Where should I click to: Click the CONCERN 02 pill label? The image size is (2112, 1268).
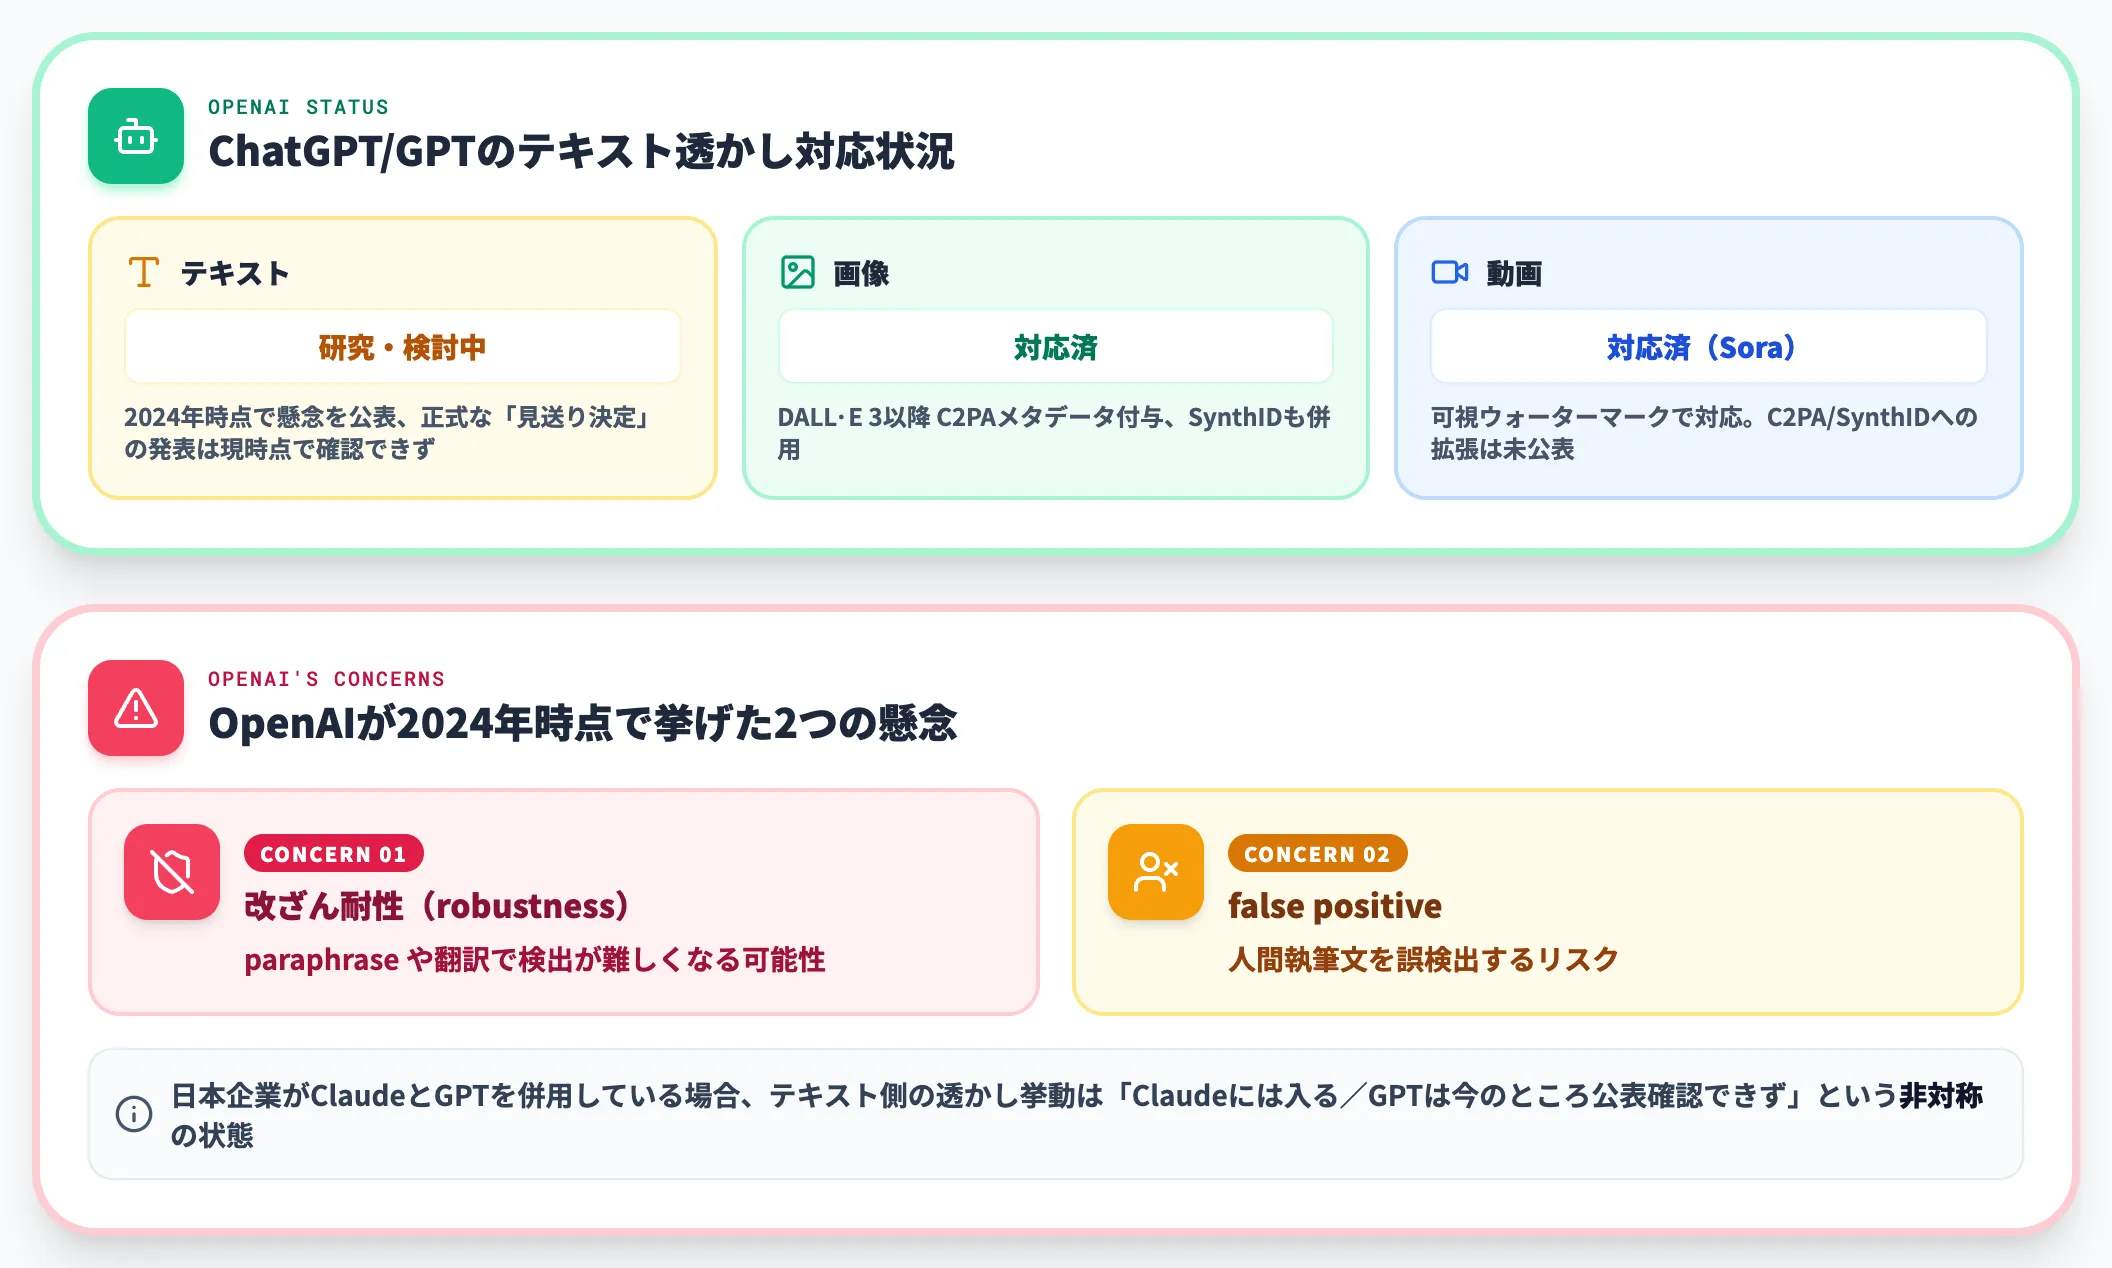1317,854
